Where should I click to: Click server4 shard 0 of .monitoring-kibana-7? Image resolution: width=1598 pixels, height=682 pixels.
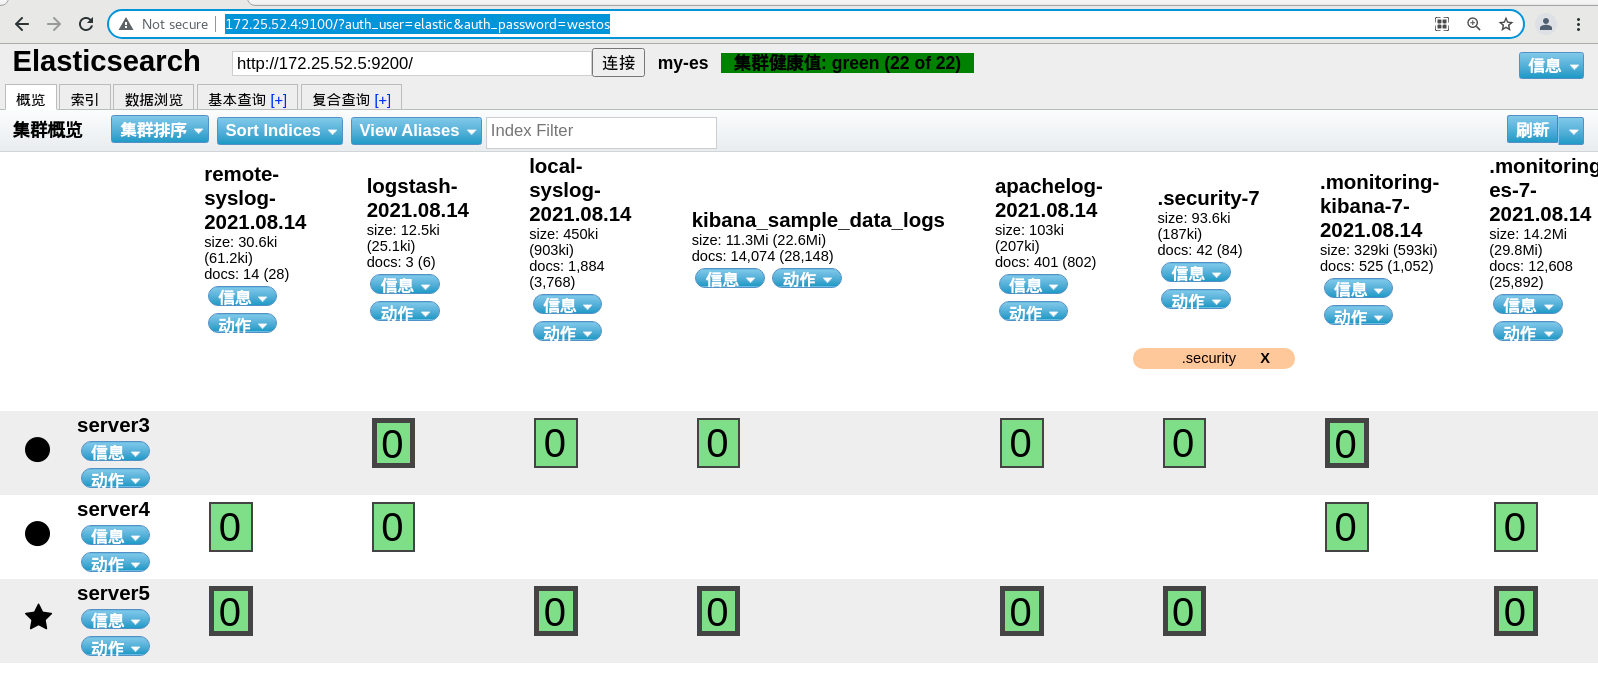tap(1346, 527)
